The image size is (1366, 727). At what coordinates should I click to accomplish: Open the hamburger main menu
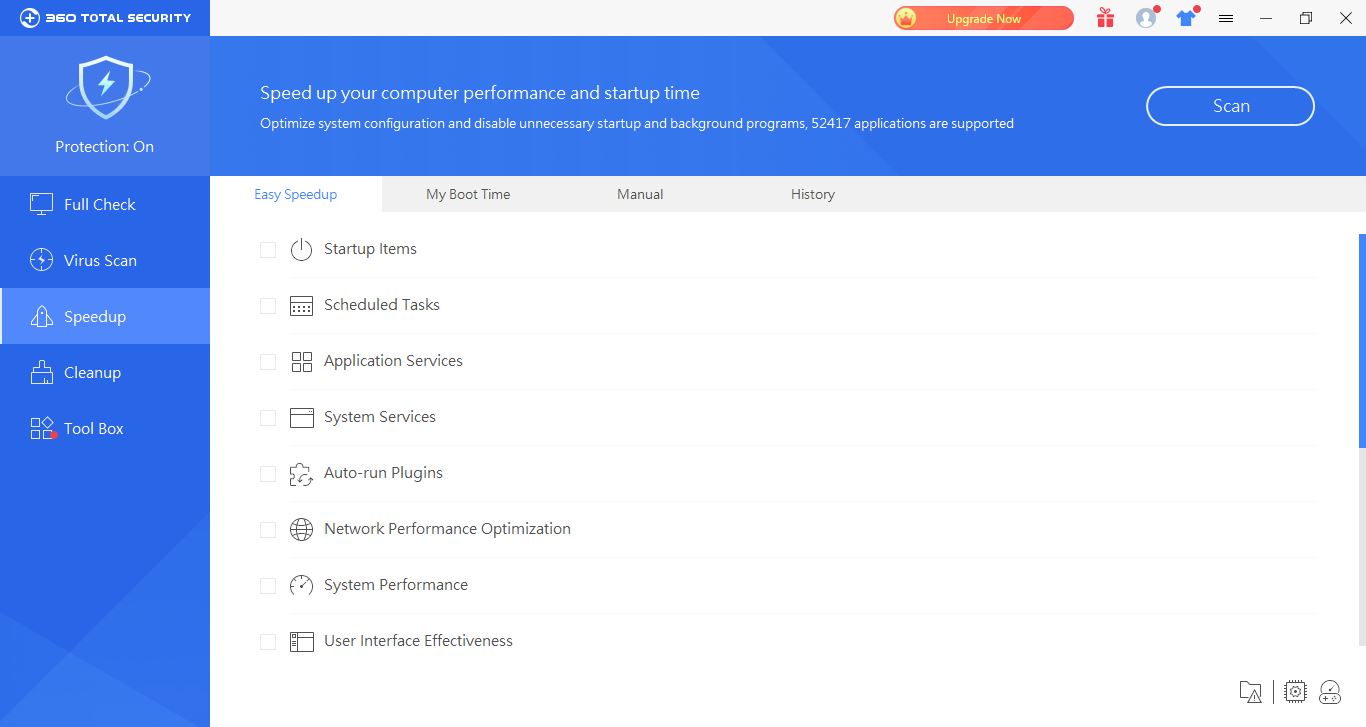coord(1226,18)
